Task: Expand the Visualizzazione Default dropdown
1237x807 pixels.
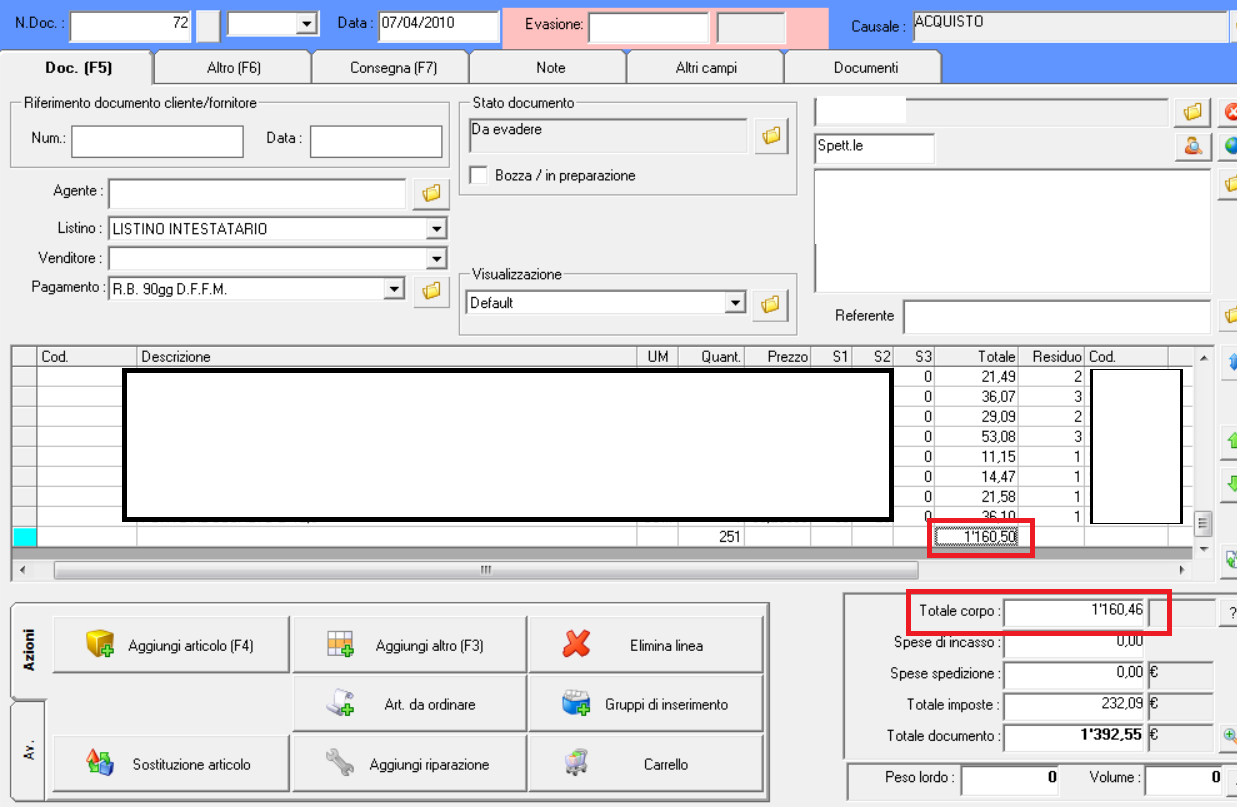Action: tap(736, 302)
